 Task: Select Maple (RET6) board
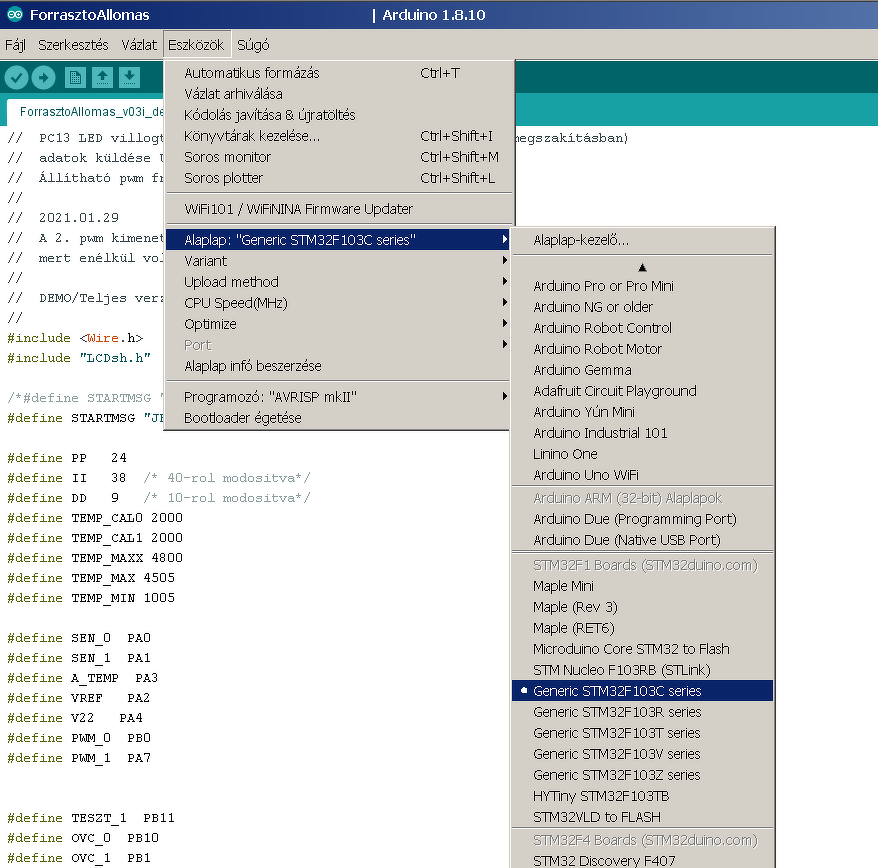point(642,628)
